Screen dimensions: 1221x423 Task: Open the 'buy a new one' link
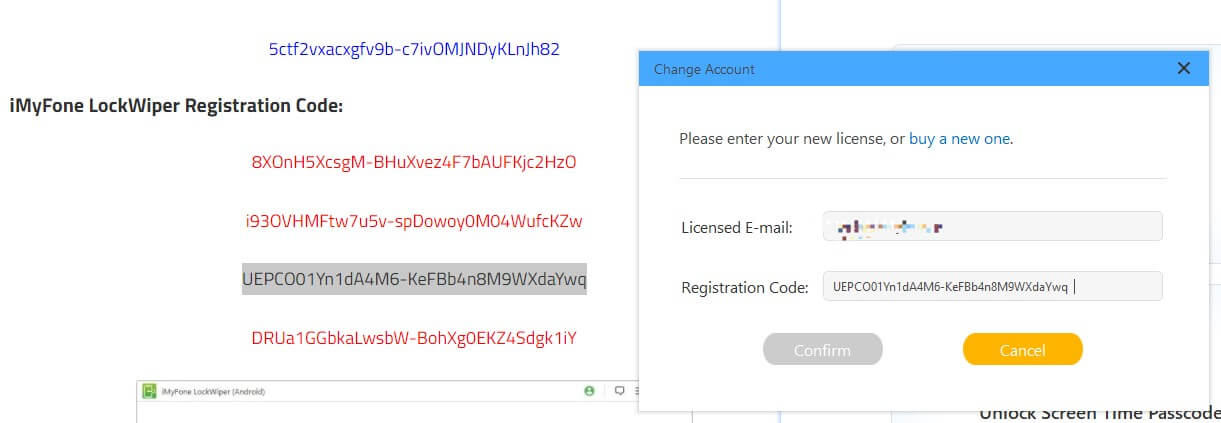tap(960, 139)
